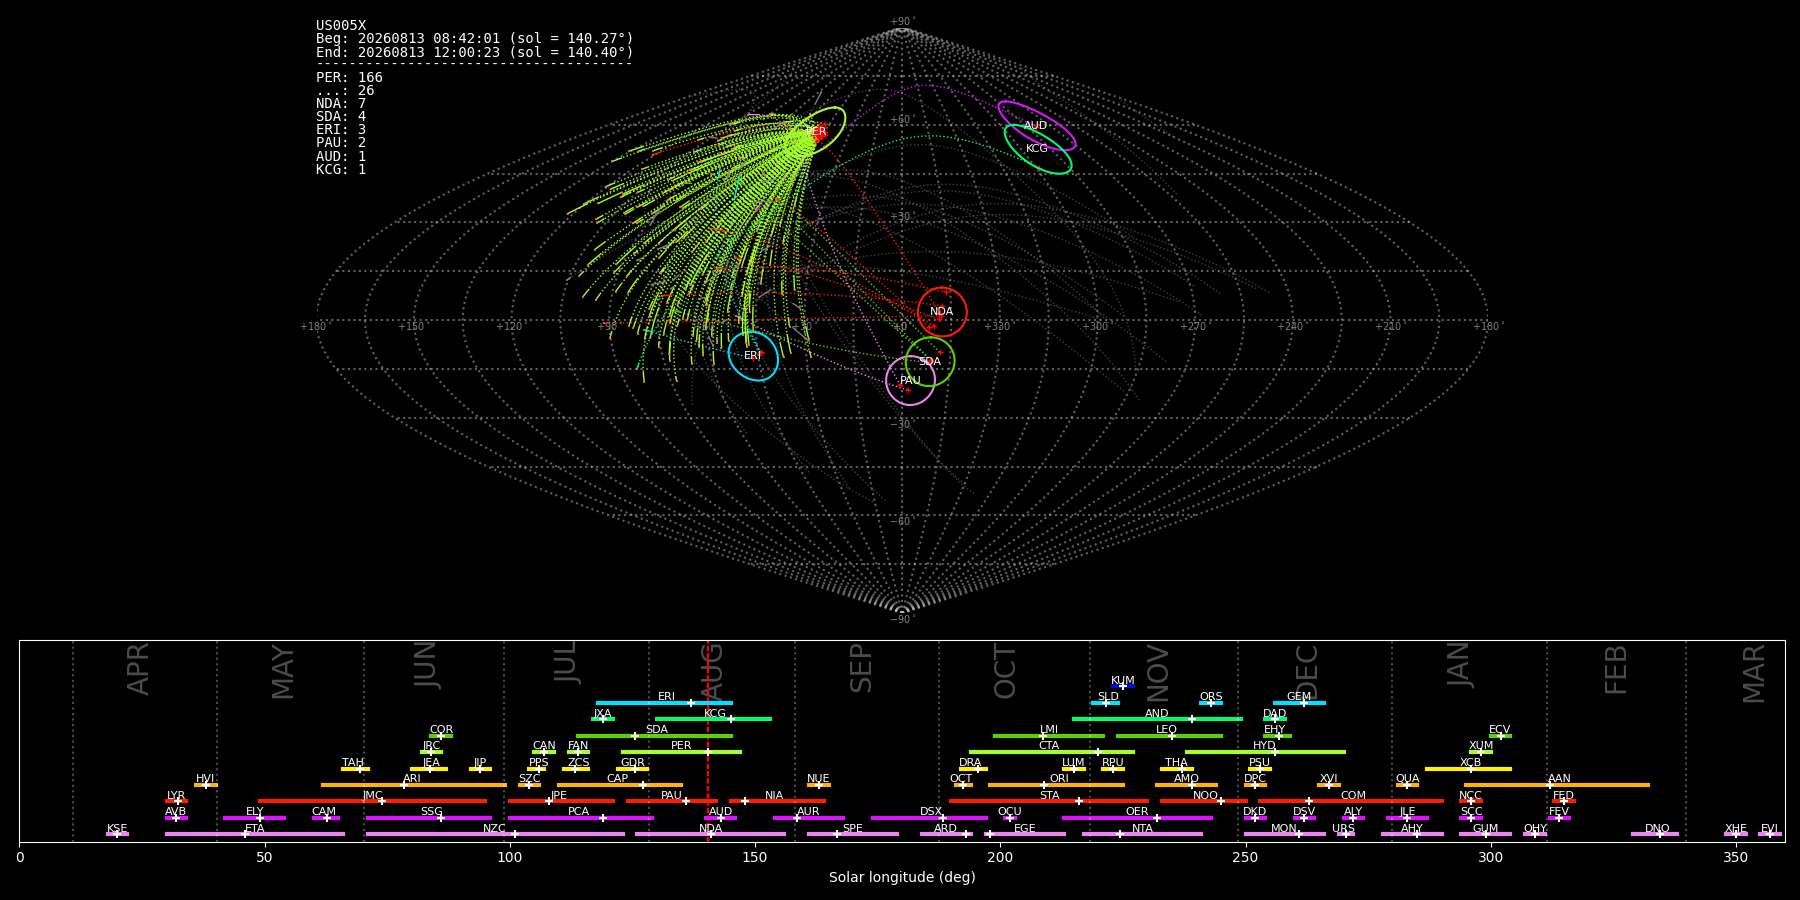
Task: Select the green SDA radiant circle
Action: 930,361
